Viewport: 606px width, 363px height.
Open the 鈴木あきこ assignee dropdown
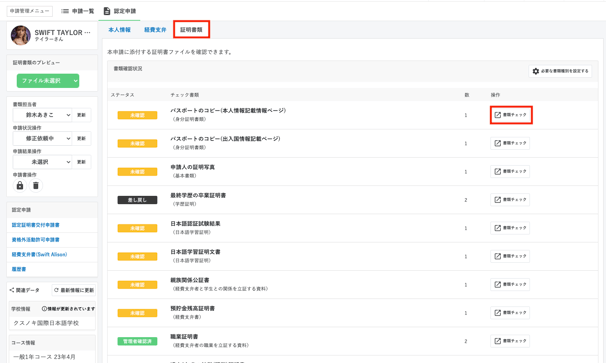(43, 115)
